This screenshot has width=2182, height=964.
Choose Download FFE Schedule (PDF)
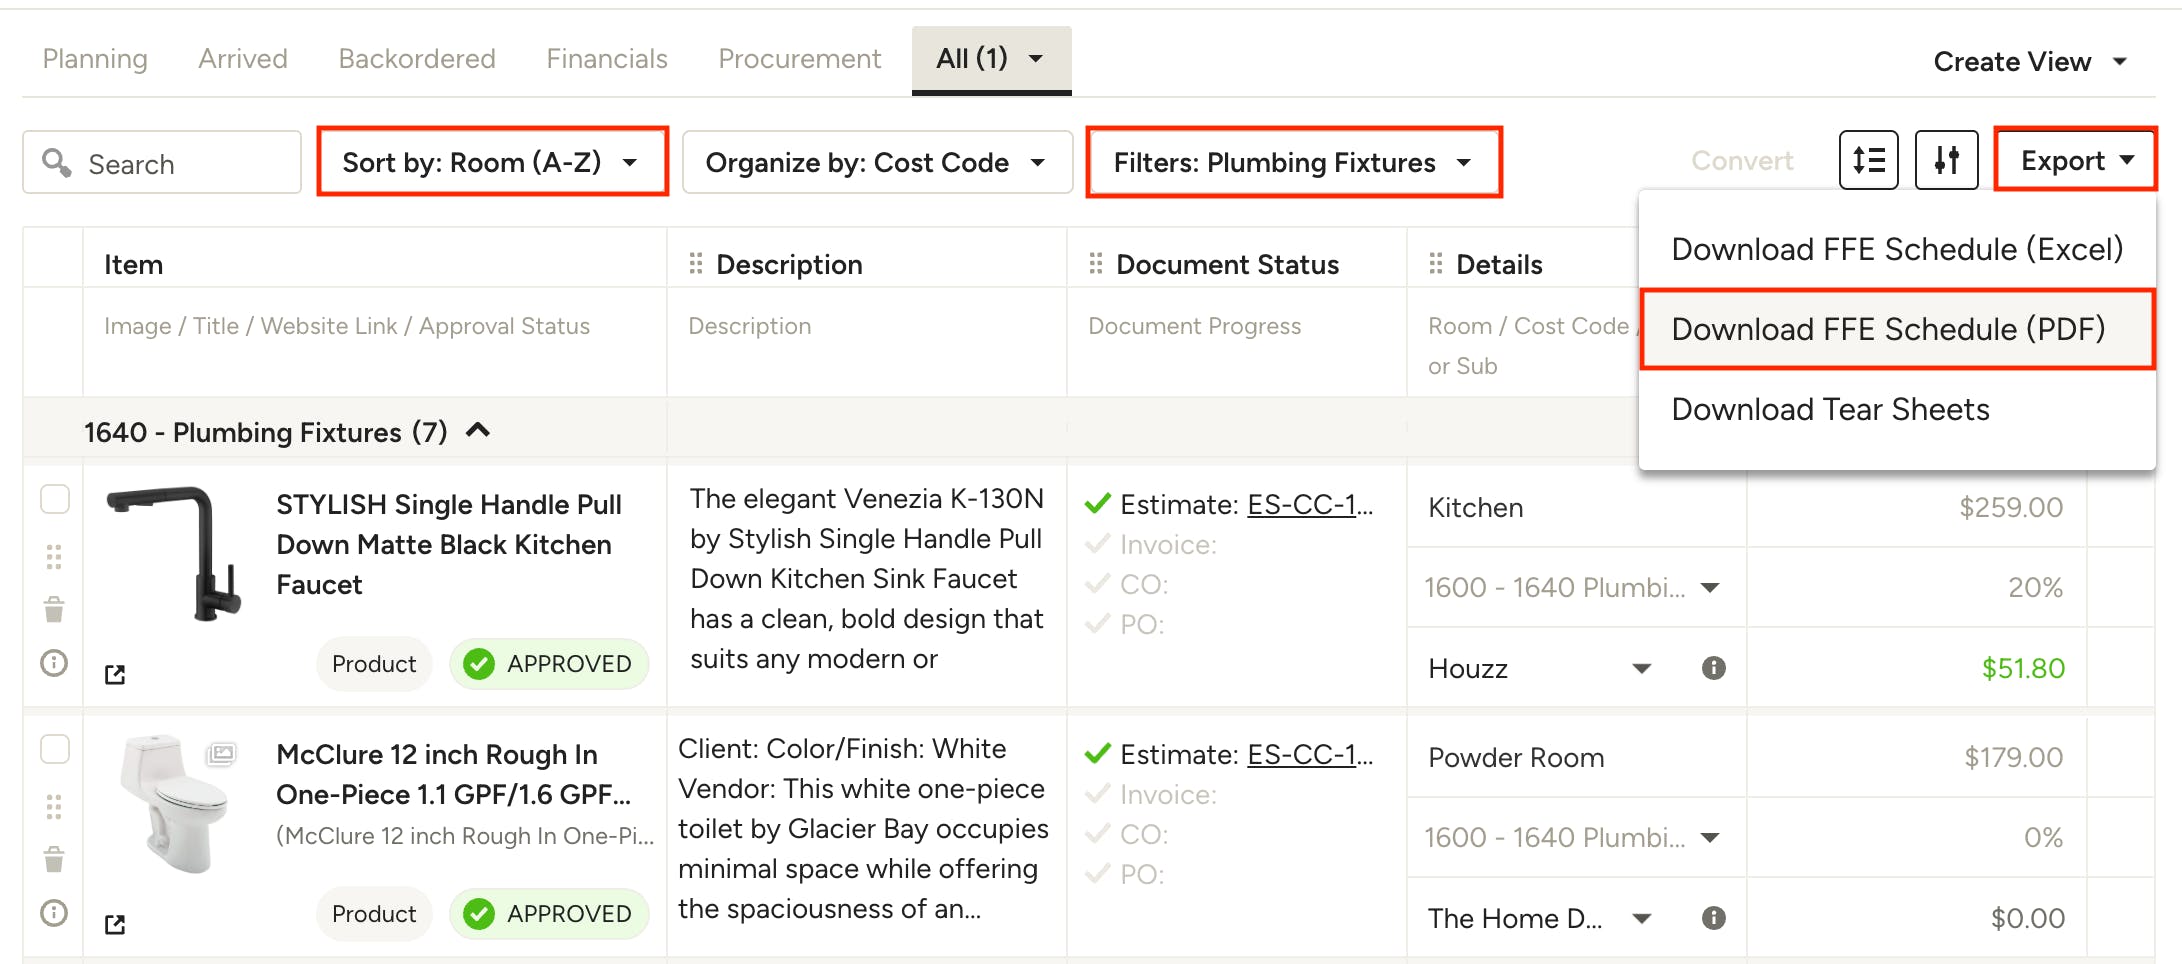coord(1888,329)
